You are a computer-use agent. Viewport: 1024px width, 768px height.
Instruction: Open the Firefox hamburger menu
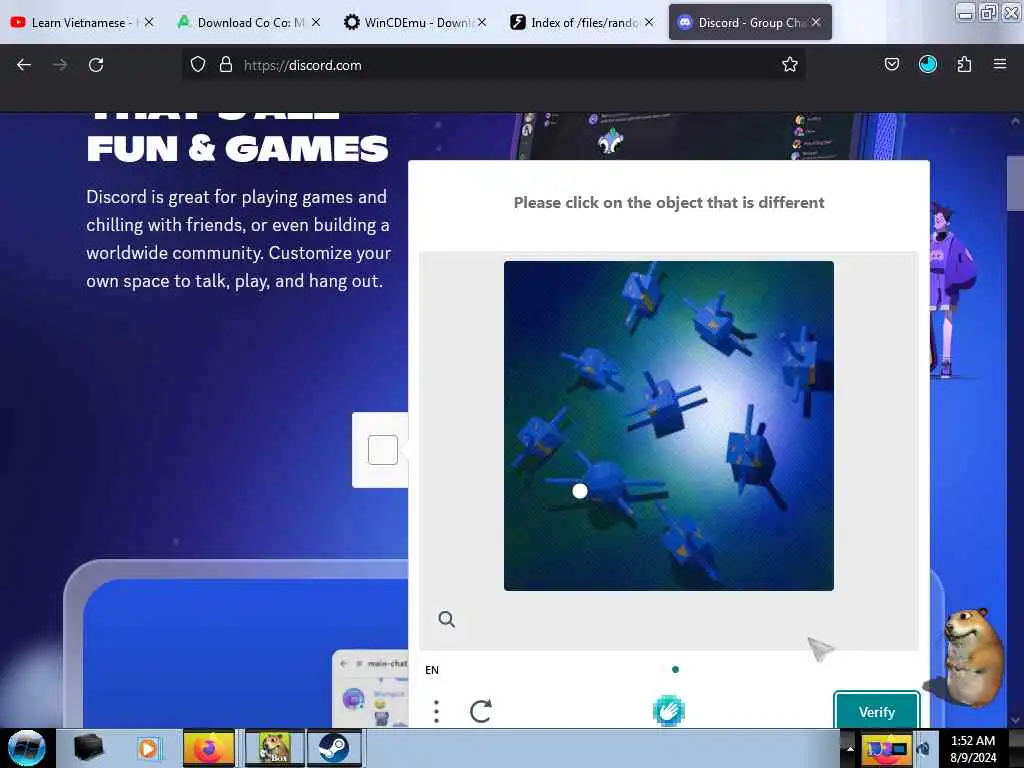pos(1000,64)
